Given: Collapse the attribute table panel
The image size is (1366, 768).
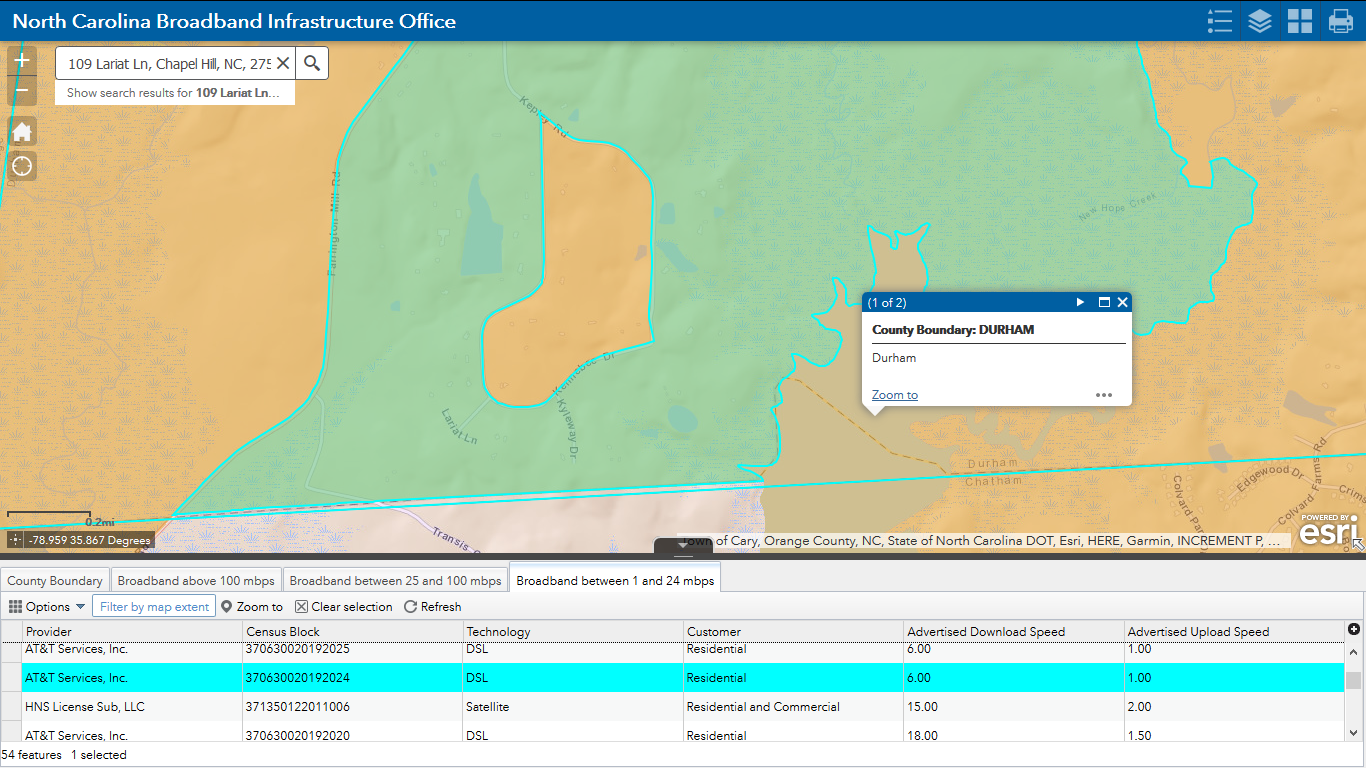Looking at the screenshot, I should [x=683, y=546].
